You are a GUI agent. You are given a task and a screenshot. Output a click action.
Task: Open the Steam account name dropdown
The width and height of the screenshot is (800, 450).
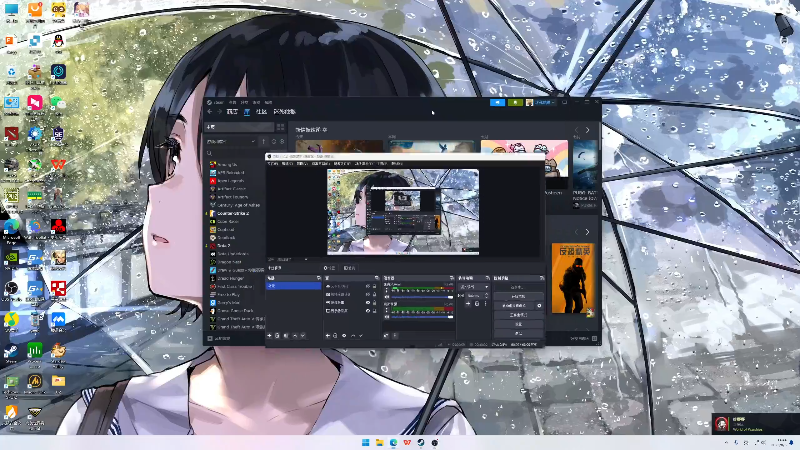click(x=545, y=102)
